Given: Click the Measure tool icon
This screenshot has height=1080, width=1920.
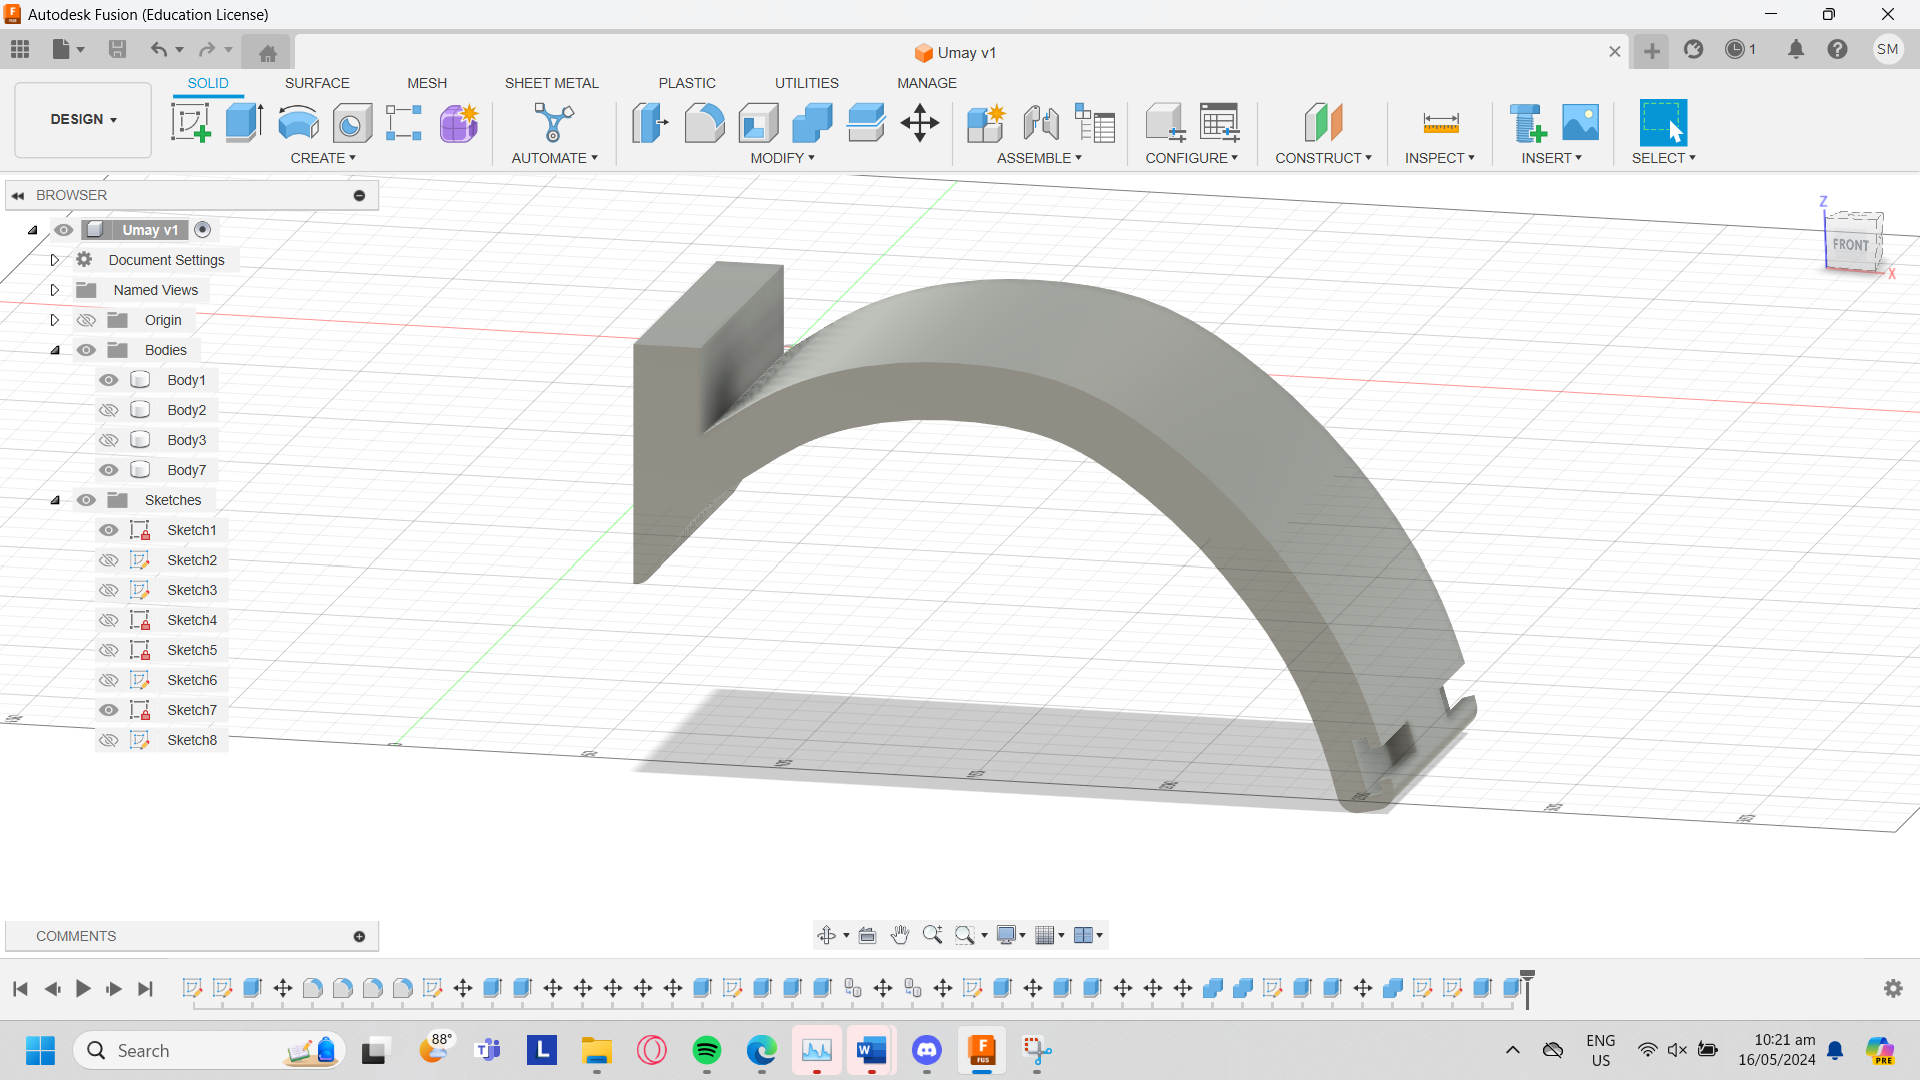Looking at the screenshot, I should point(1441,123).
